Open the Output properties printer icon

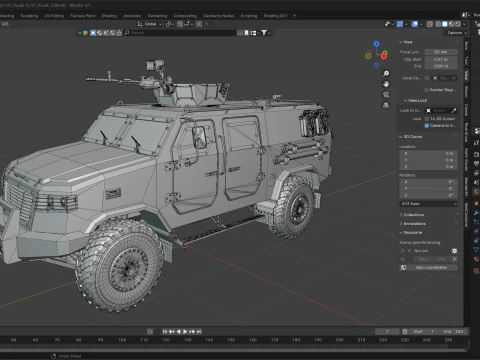[476, 163]
